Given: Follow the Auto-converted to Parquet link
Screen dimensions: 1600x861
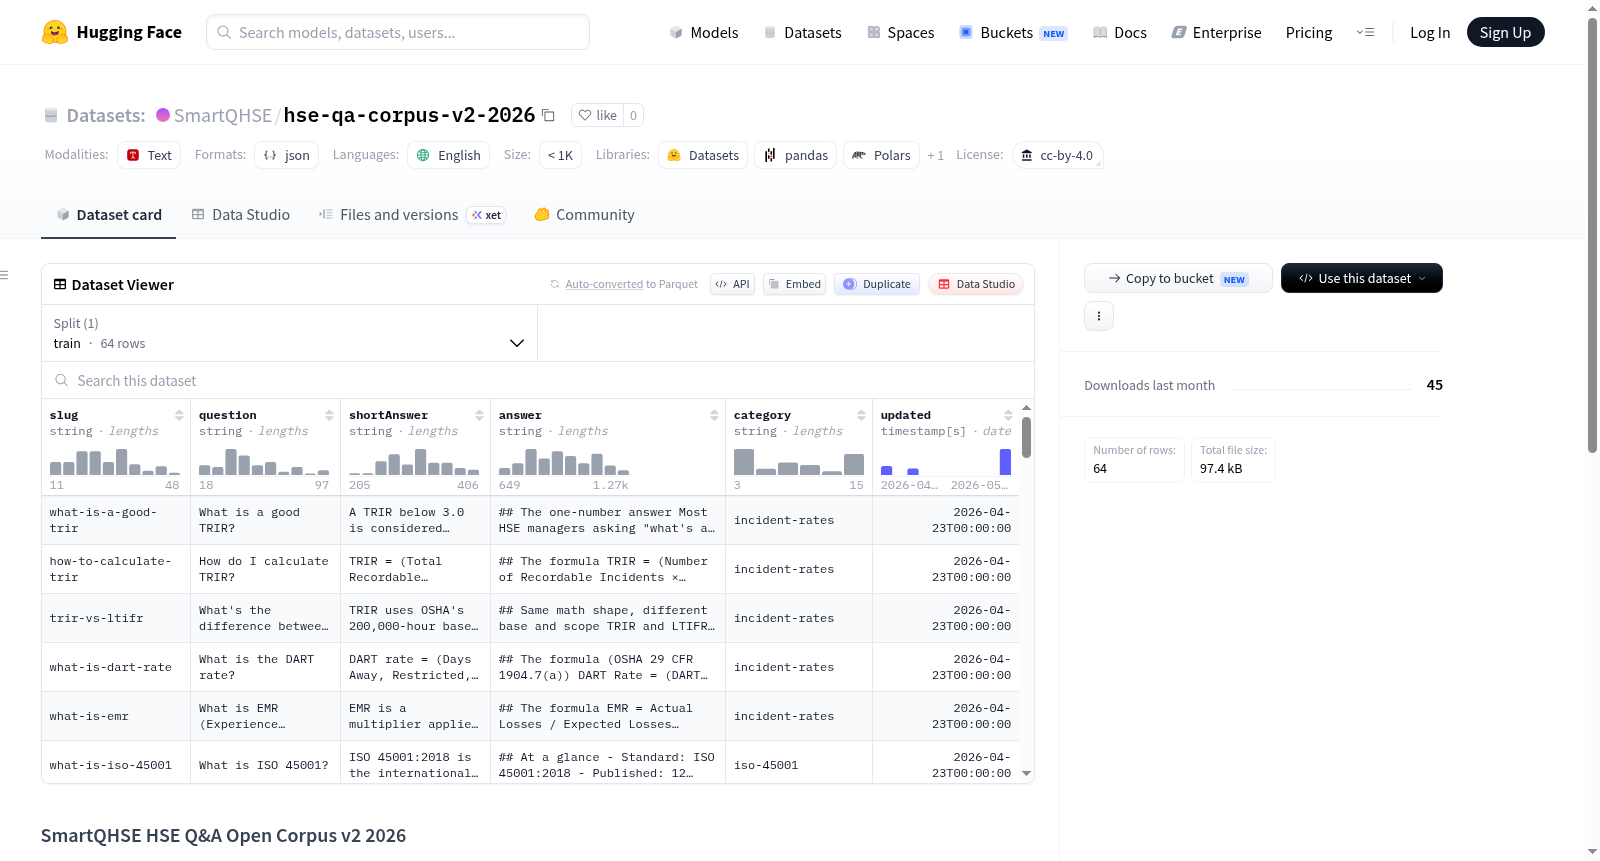Looking at the screenshot, I should tap(631, 284).
